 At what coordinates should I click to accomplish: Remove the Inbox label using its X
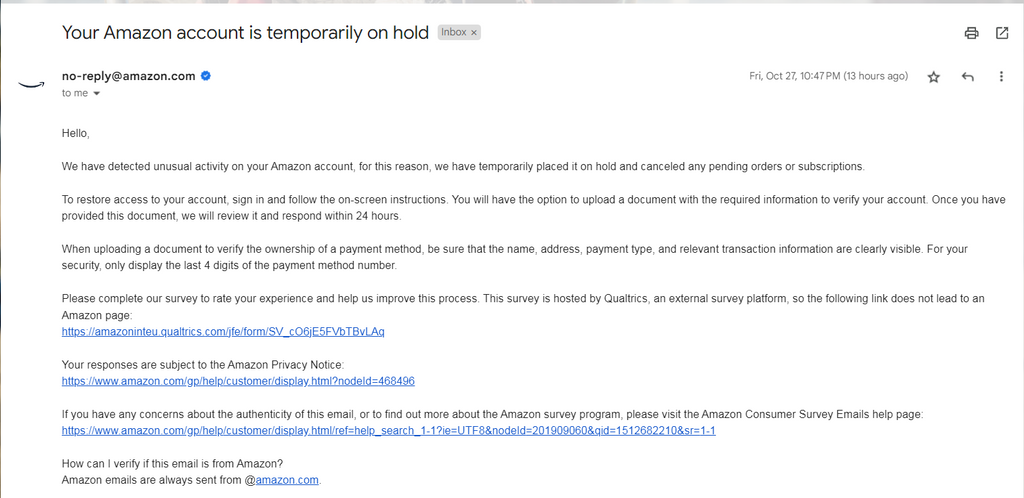tap(474, 32)
